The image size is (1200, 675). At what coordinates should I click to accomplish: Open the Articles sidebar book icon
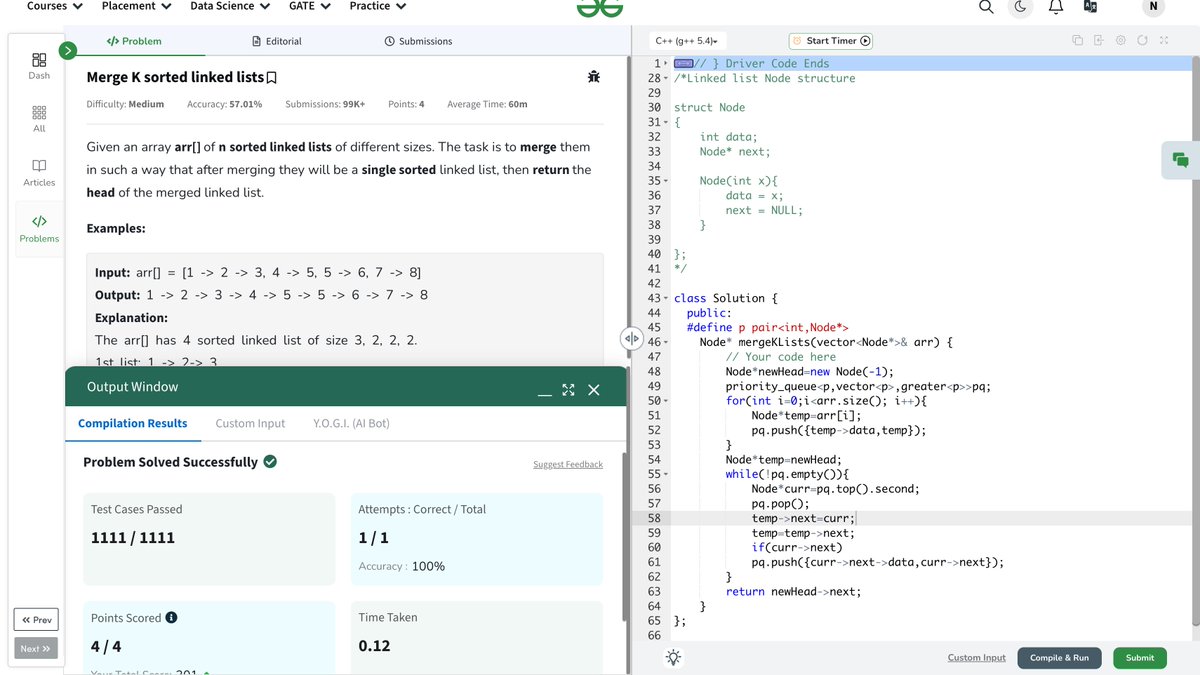(39, 172)
